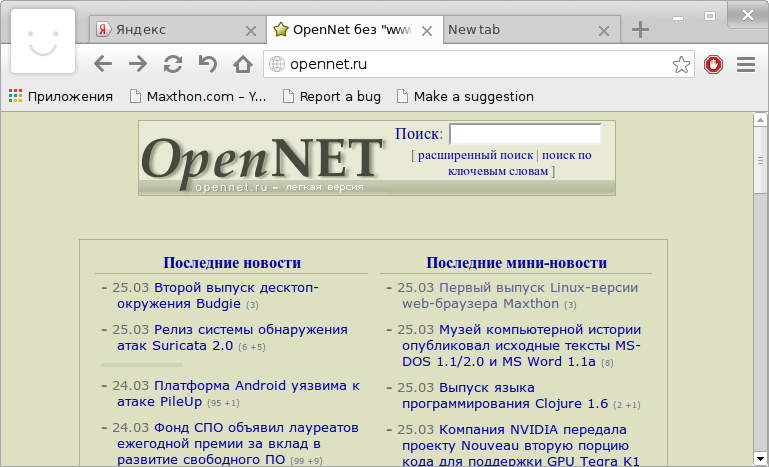Viewport: 769px width, 467px height.
Task: Close the Яндекс tab
Action: point(251,31)
